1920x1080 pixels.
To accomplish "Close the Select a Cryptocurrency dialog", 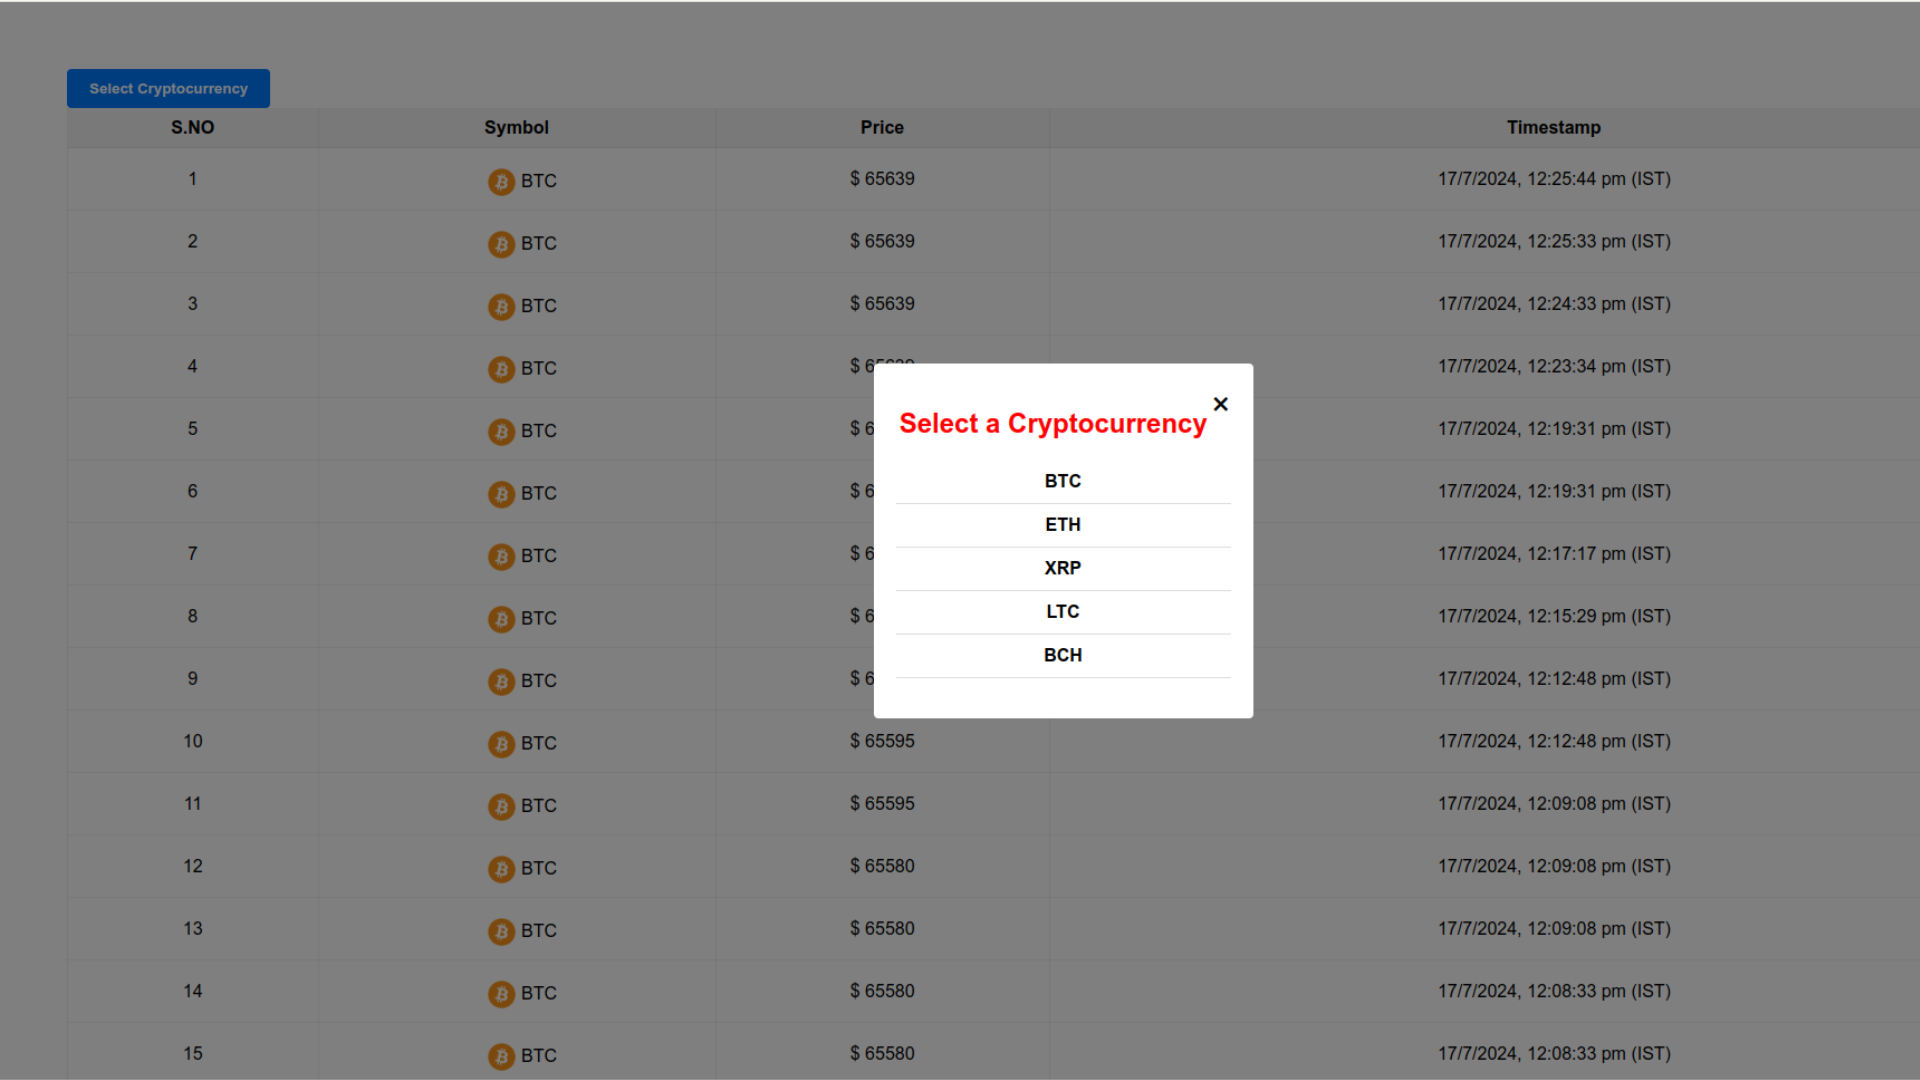I will click(x=1220, y=404).
